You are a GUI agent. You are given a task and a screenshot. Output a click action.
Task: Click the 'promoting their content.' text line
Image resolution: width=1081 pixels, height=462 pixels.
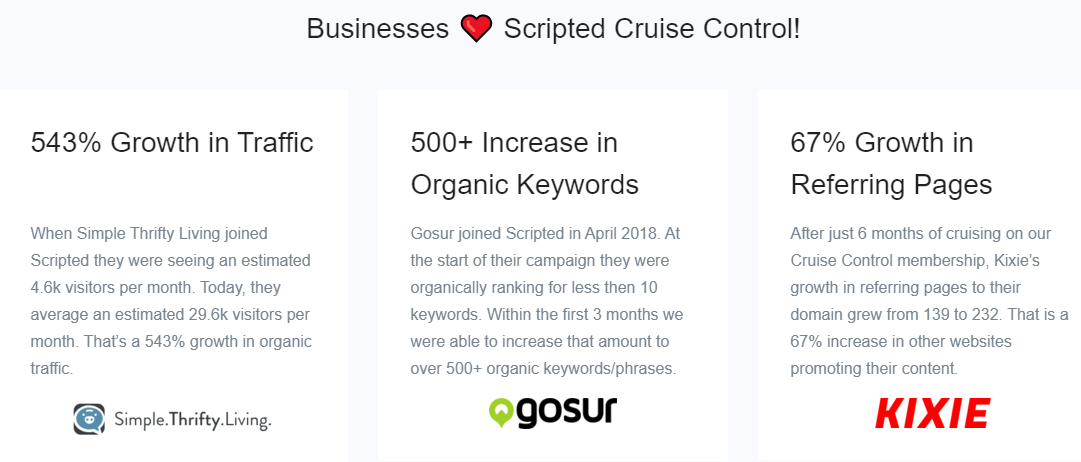pyautogui.click(x=874, y=368)
